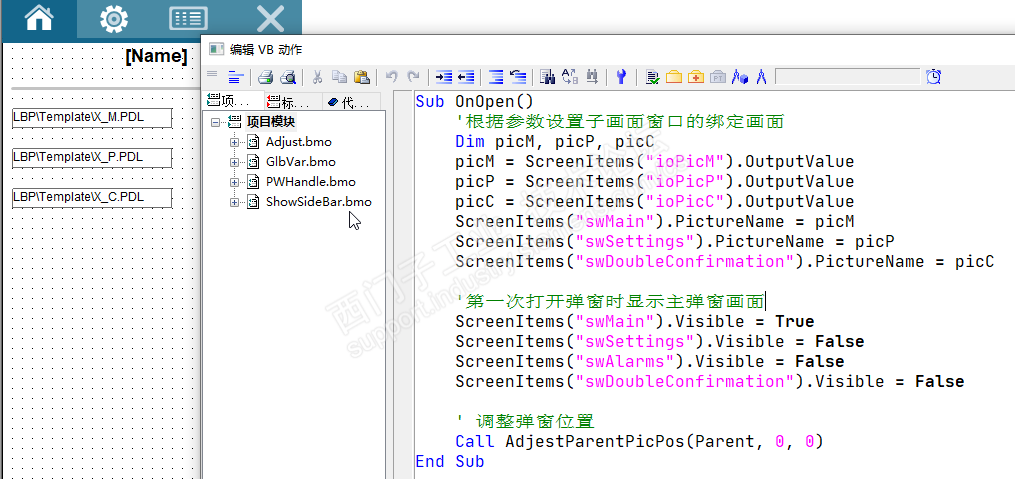Undo the last edit

(391, 76)
